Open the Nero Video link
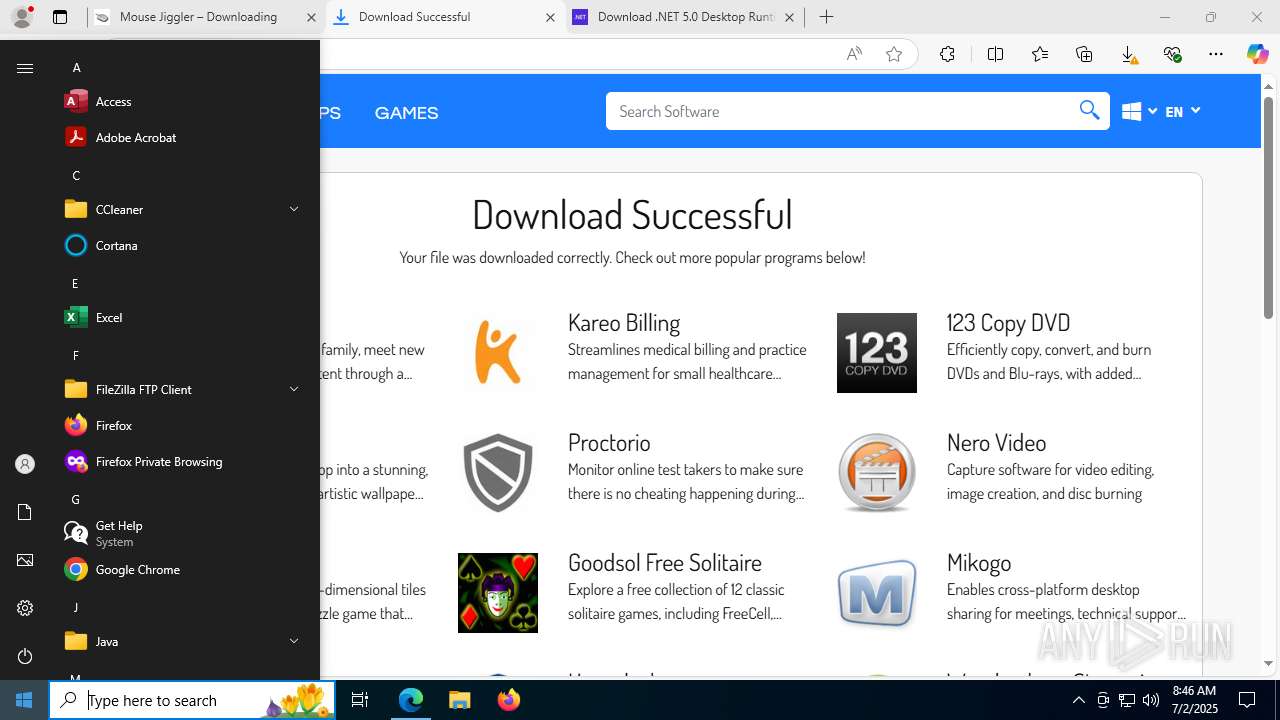This screenshot has height=720, width=1280. pos(996,442)
